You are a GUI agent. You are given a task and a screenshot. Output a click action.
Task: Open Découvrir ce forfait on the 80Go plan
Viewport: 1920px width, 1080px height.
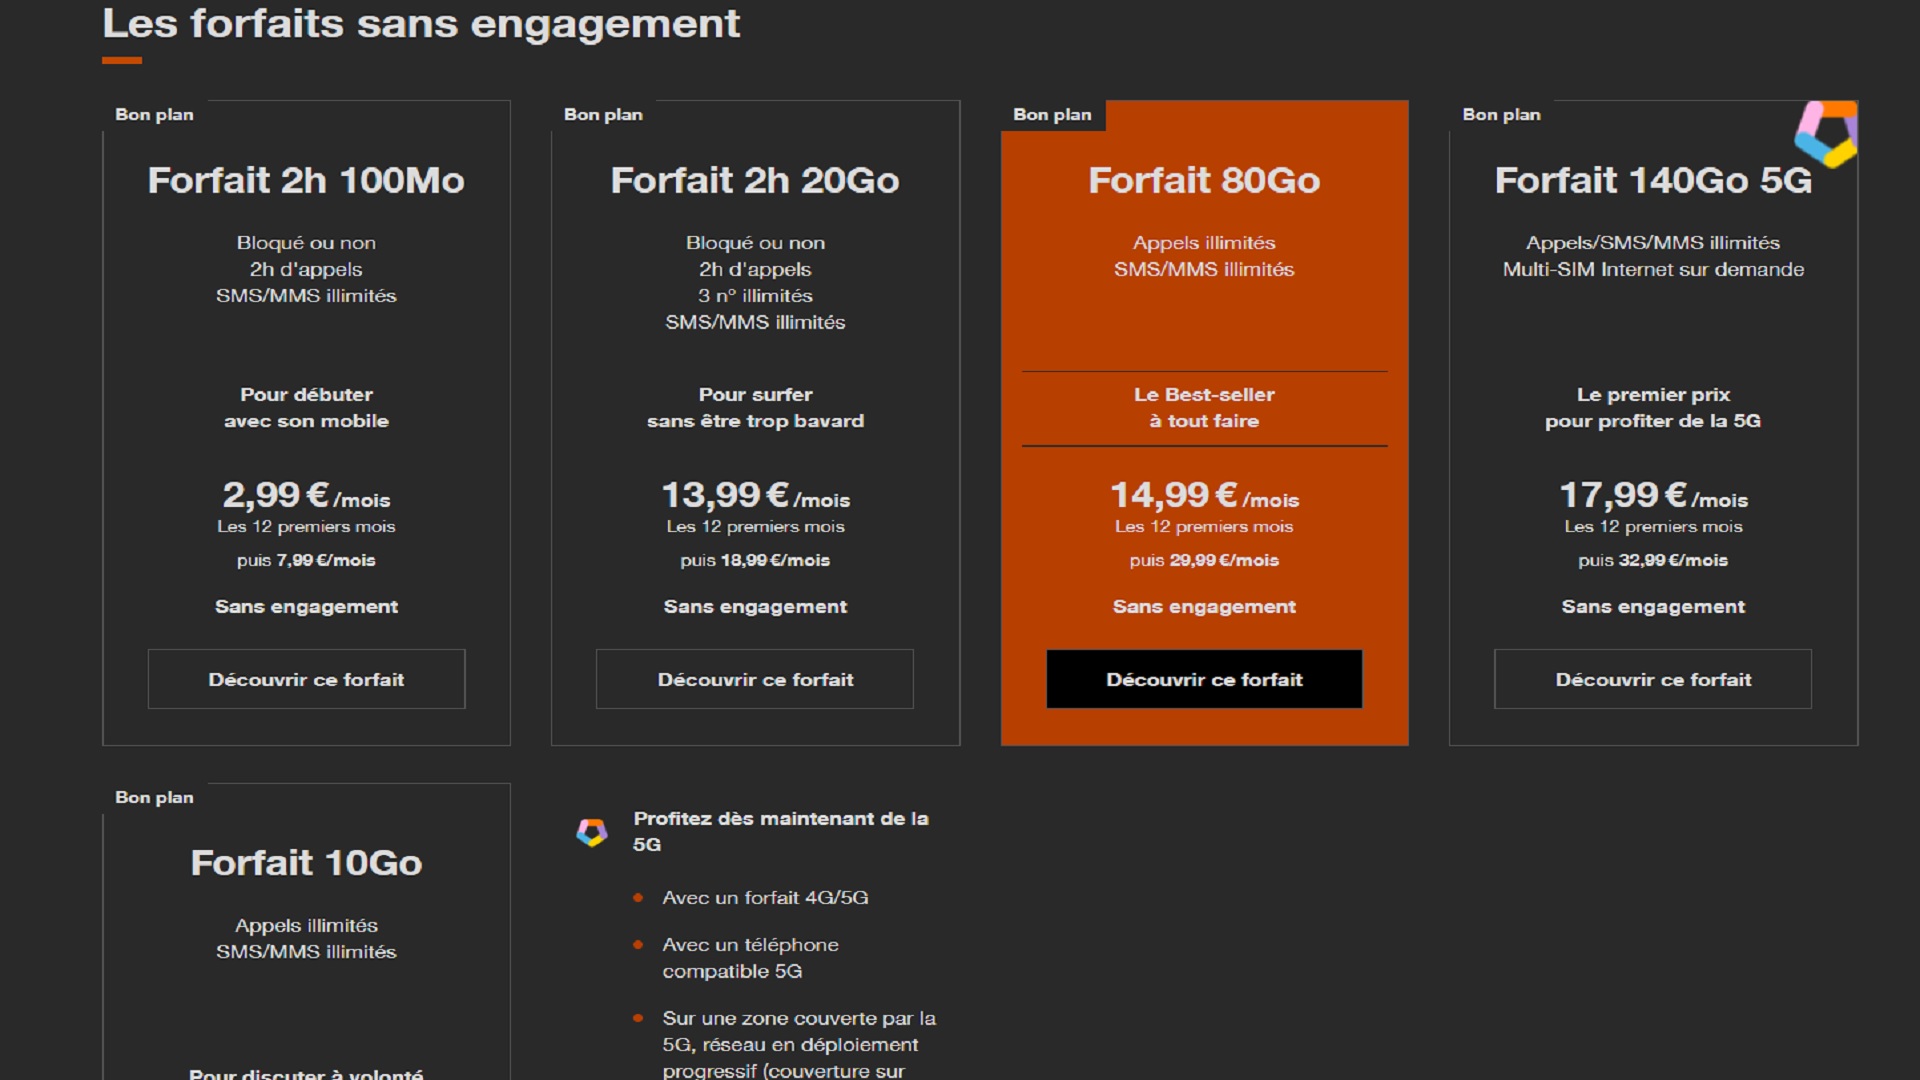pyautogui.click(x=1204, y=679)
